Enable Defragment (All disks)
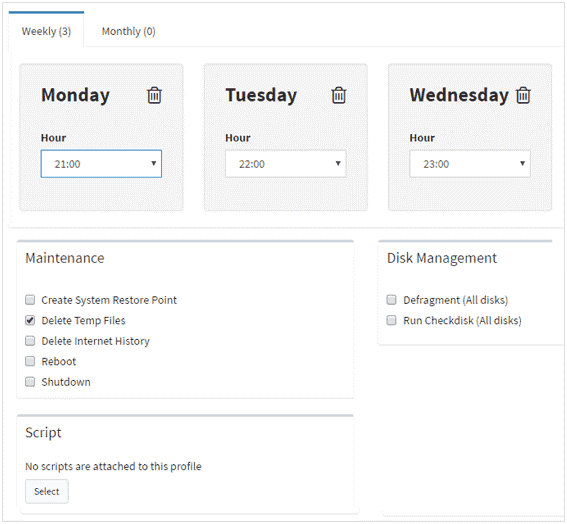567x524 pixels. pos(391,300)
